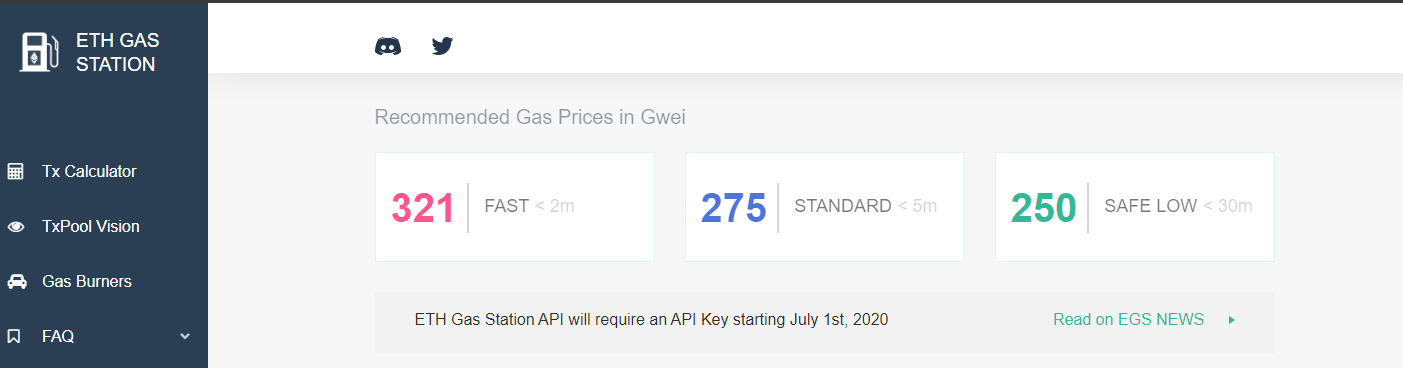1403x368 pixels.
Task: Click the eye icon beside TxPool Vision
Action: tap(15, 227)
